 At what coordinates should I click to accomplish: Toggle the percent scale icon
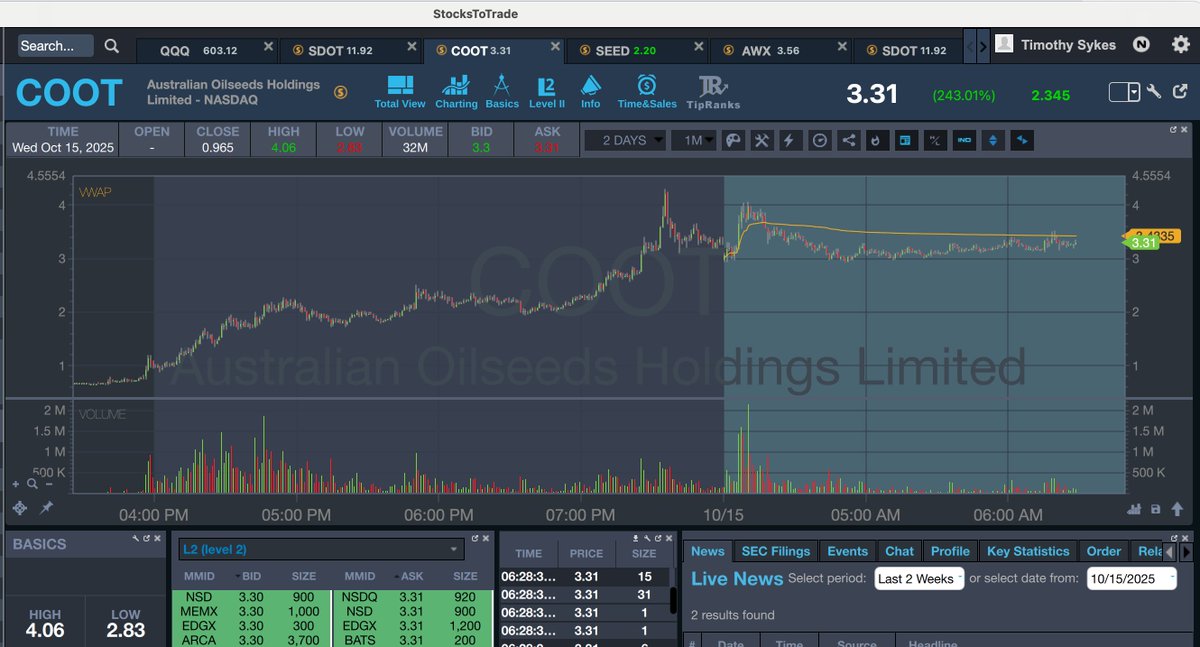[x=935, y=141]
